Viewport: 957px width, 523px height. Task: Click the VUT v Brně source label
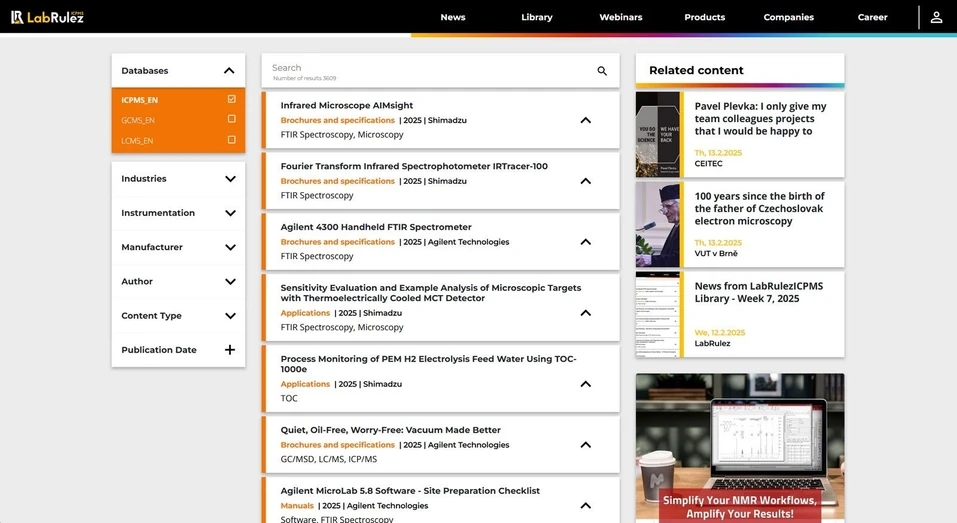(x=716, y=253)
